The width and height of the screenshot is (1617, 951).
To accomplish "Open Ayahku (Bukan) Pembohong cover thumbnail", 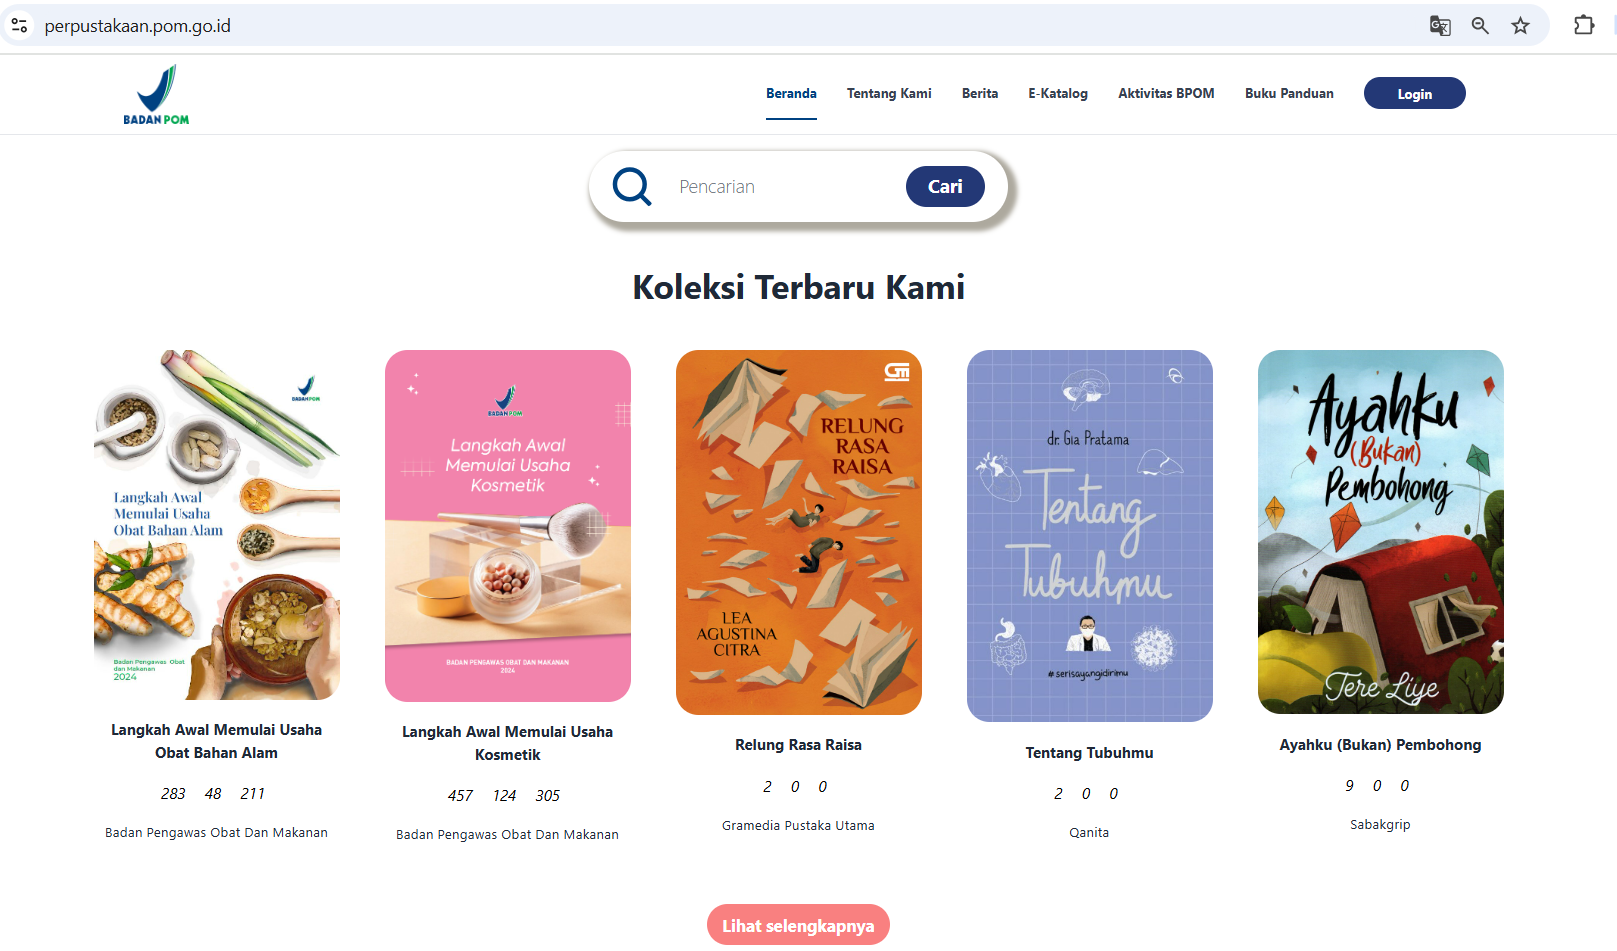I will [x=1381, y=532].
